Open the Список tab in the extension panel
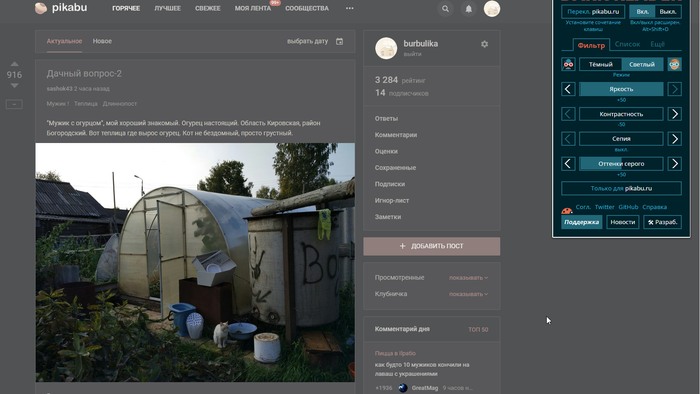The height and width of the screenshot is (394, 700). tap(627, 44)
